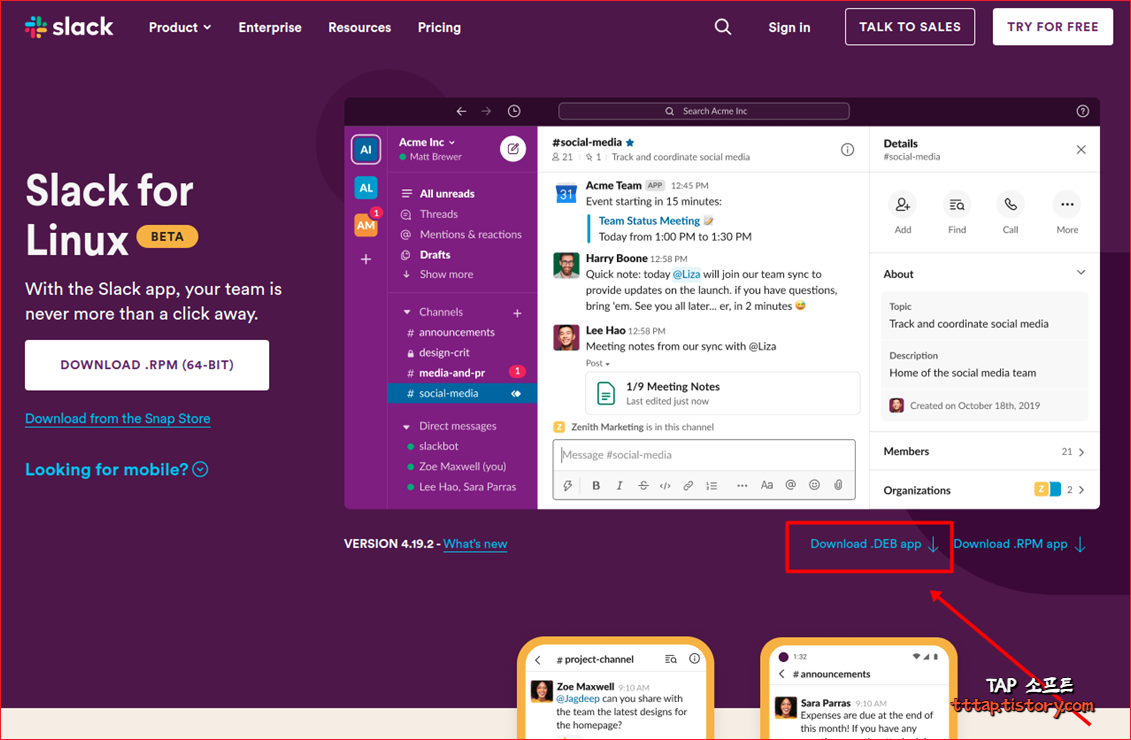Collapse the Direct messages section
Screen dimensions: 1131x740
407,426
